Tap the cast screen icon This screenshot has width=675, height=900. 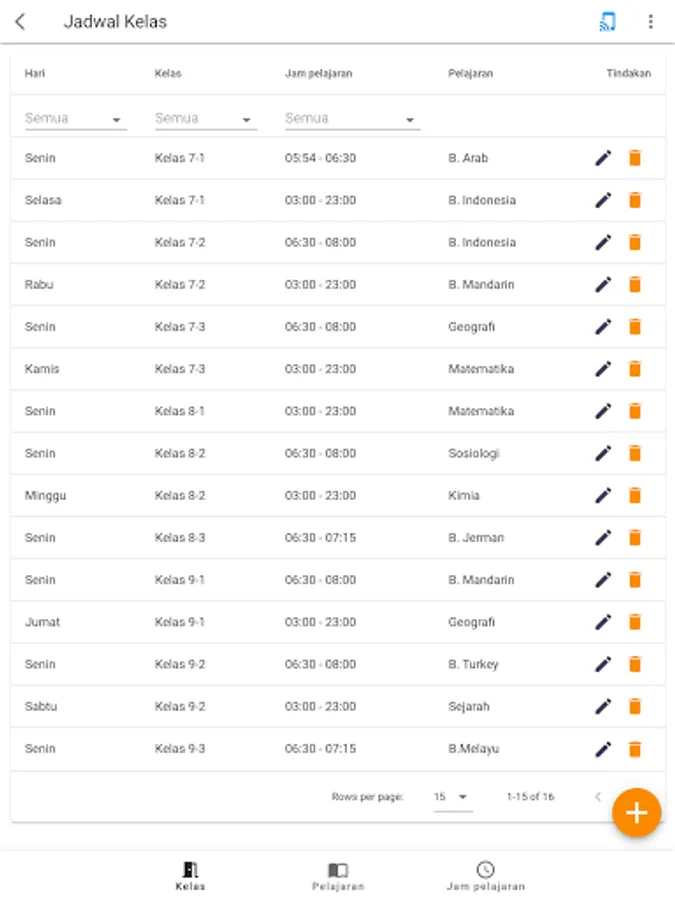point(607,22)
